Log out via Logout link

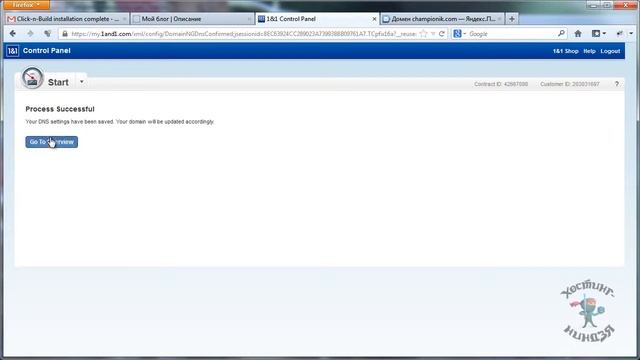610,51
